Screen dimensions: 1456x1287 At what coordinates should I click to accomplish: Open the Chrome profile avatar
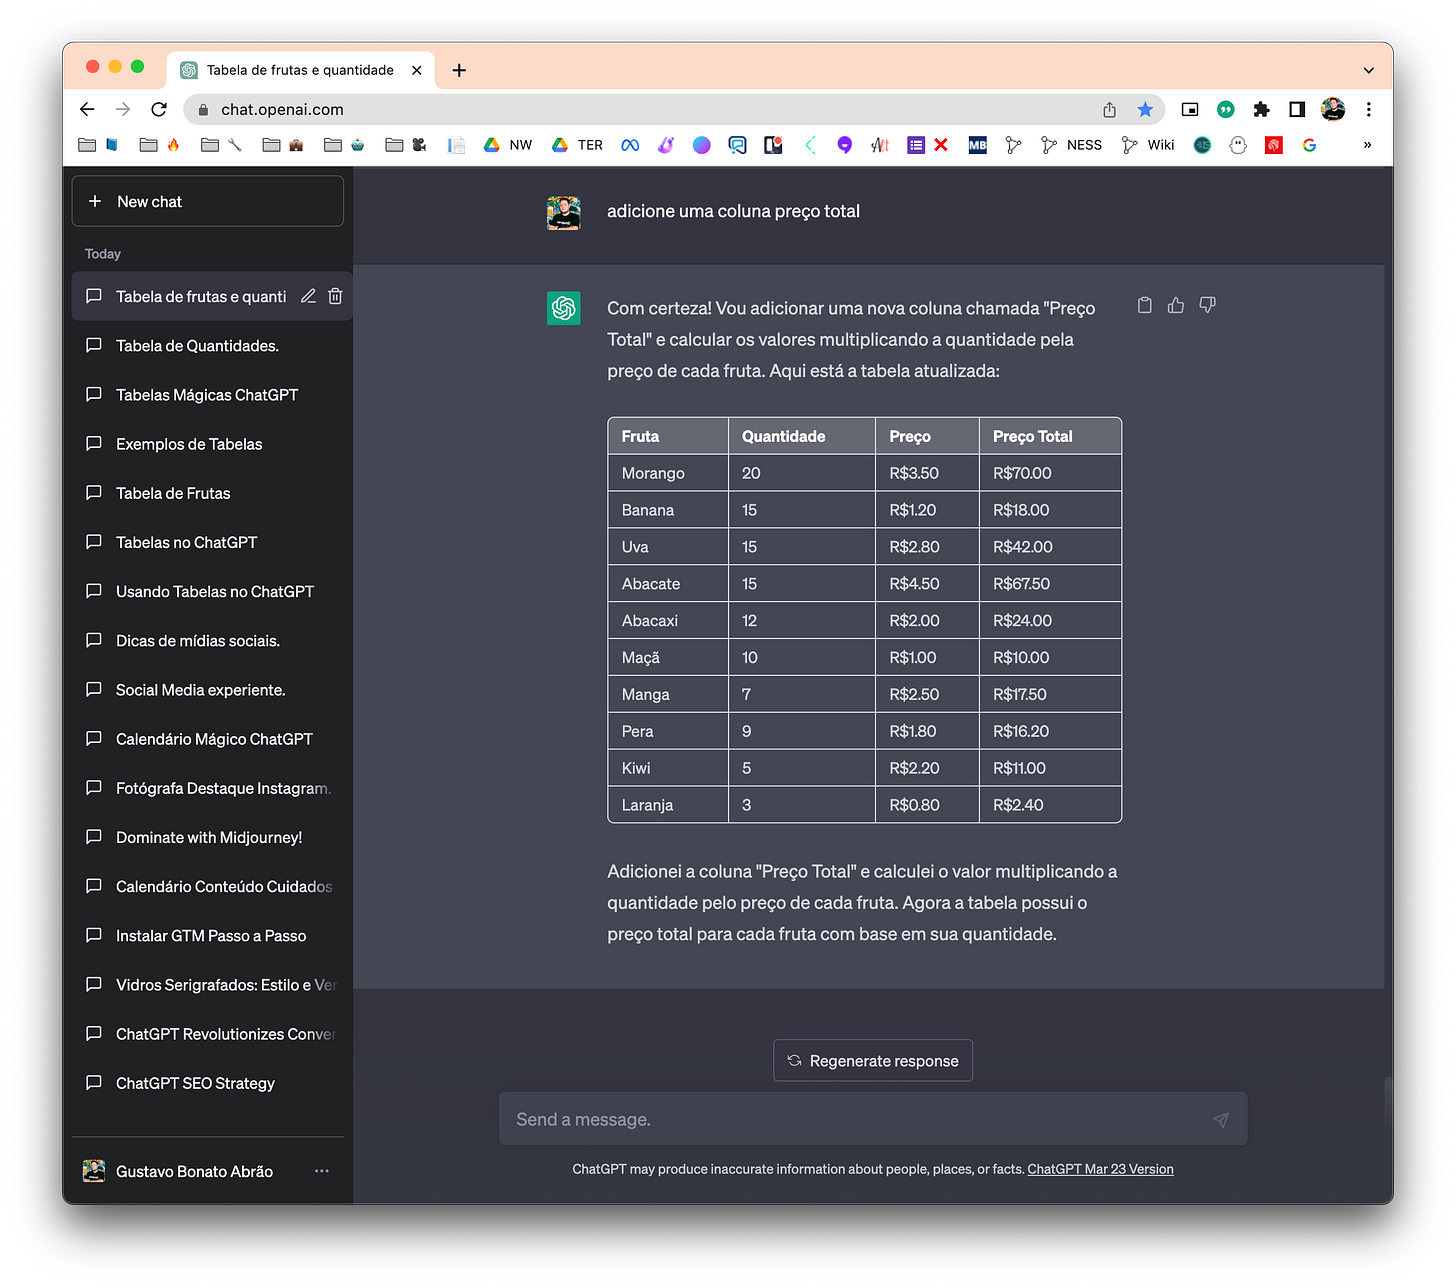click(x=1333, y=109)
